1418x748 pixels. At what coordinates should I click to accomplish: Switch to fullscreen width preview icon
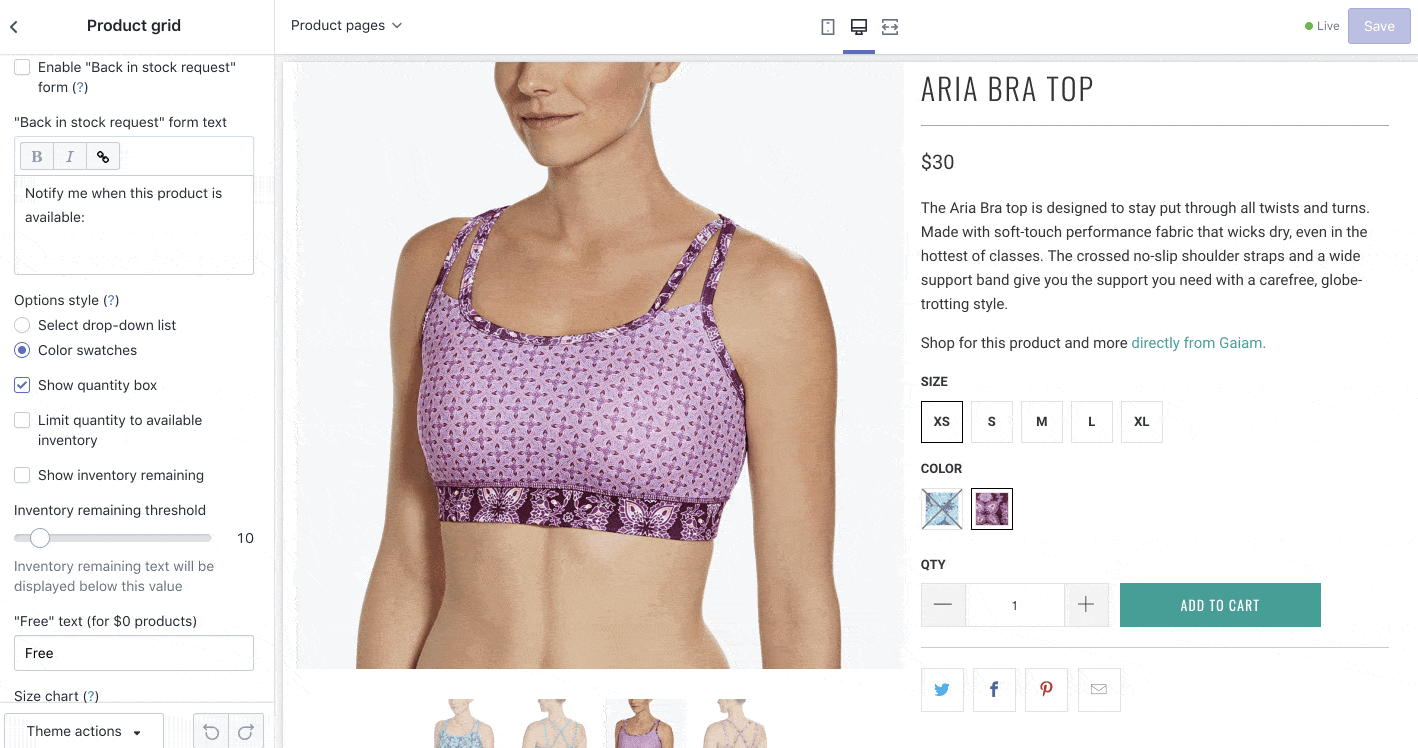coord(890,27)
